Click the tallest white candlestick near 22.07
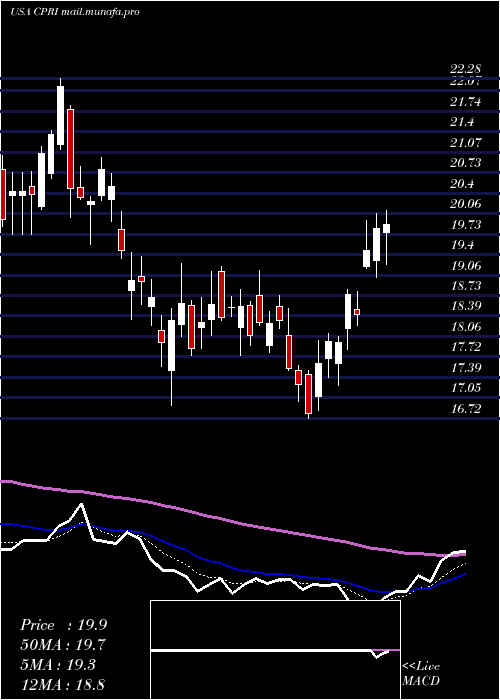Screen dimensions: 500x700 click(60, 115)
